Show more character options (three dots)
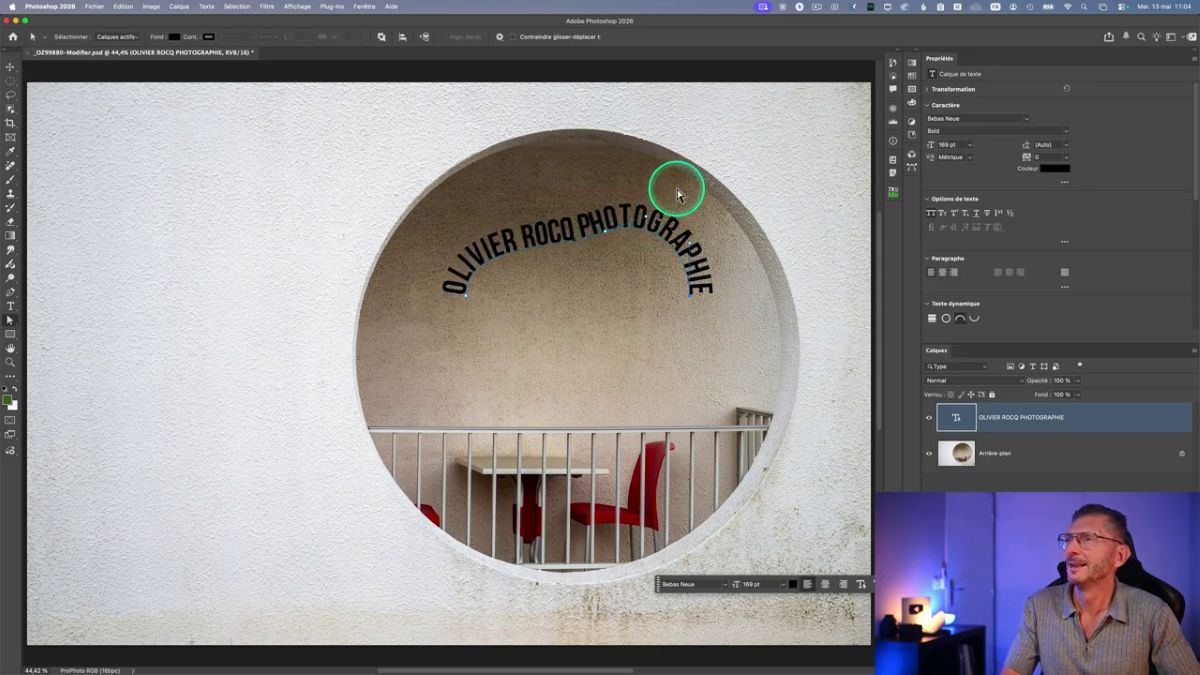The width and height of the screenshot is (1200, 675). click(x=1064, y=182)
